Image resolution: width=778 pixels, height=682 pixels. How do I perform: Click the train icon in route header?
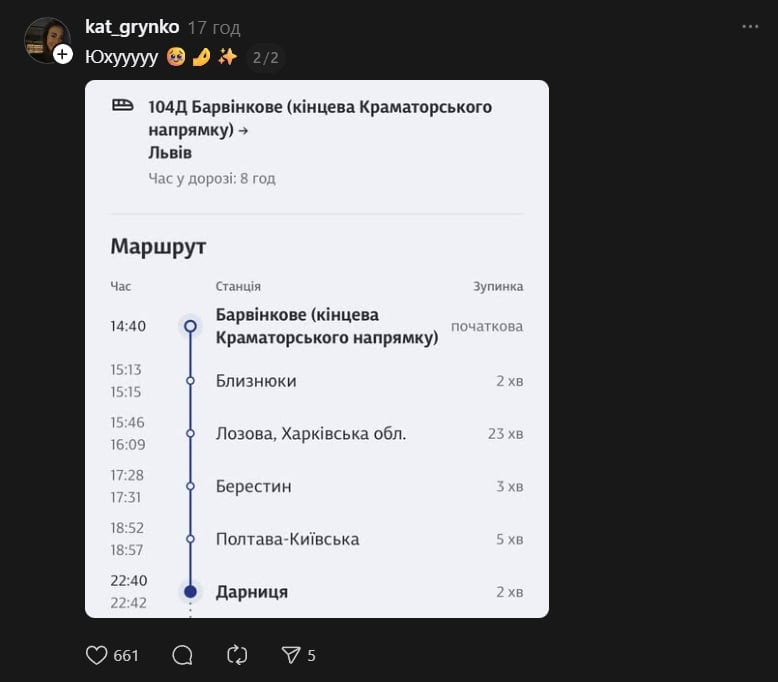[x=123, y=105]
